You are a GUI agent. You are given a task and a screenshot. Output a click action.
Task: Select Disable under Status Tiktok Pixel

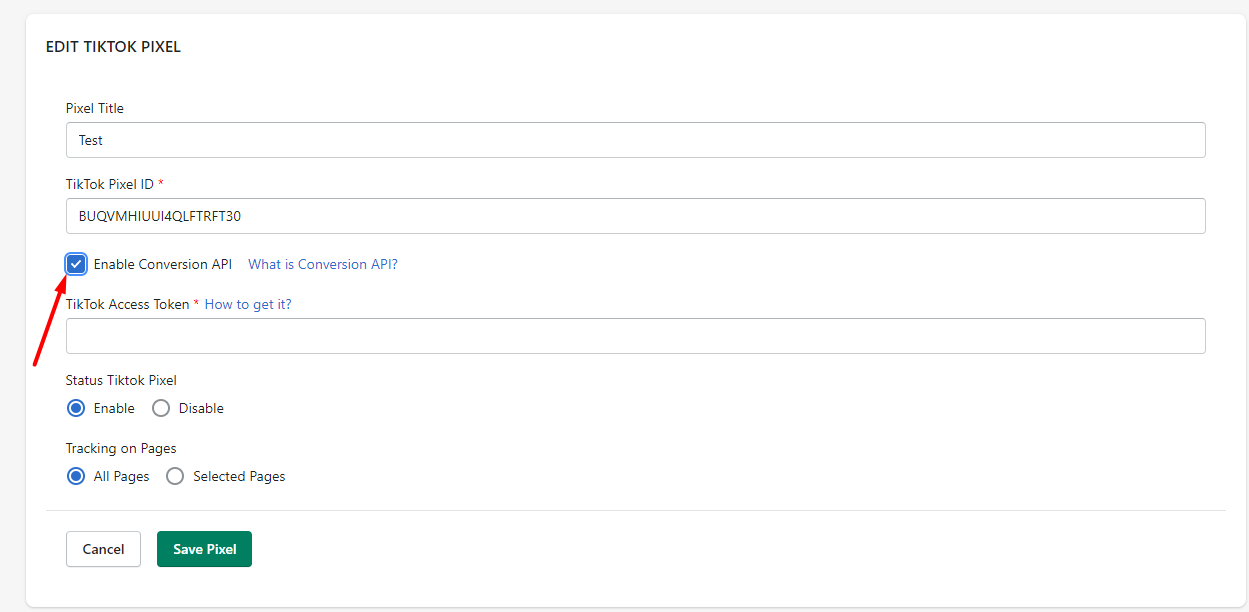(161, 408)
